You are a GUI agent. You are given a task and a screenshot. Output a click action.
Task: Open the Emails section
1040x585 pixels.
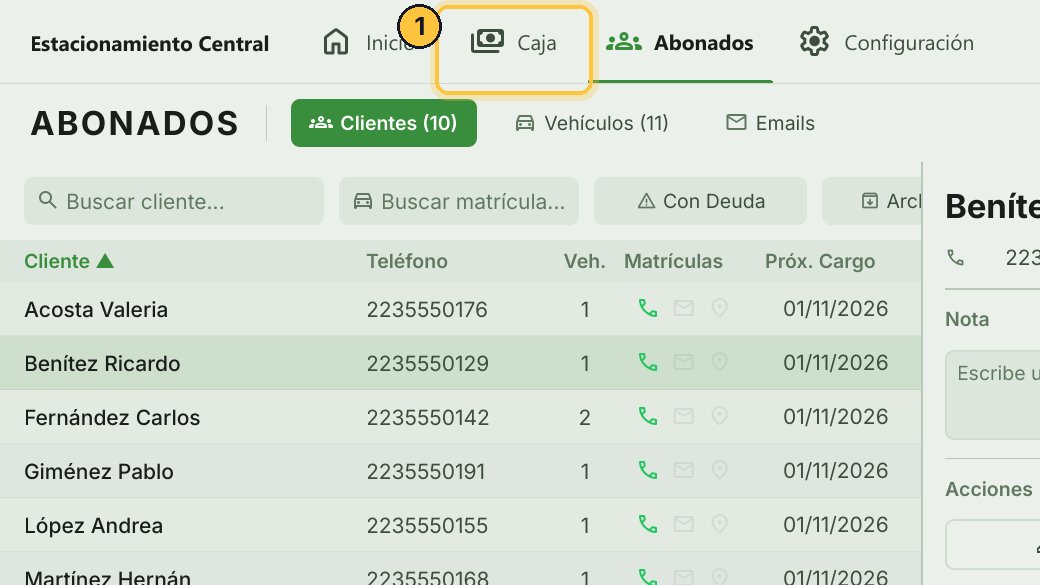coord(770,123)
